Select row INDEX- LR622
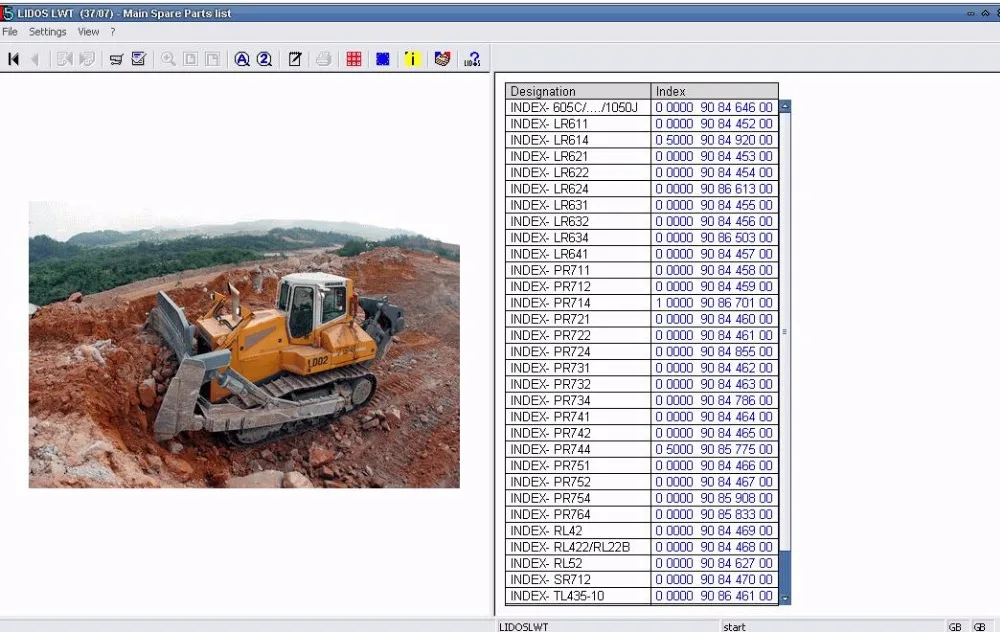This screenshot has width=1000, height=632. click(x=642, y=172)
